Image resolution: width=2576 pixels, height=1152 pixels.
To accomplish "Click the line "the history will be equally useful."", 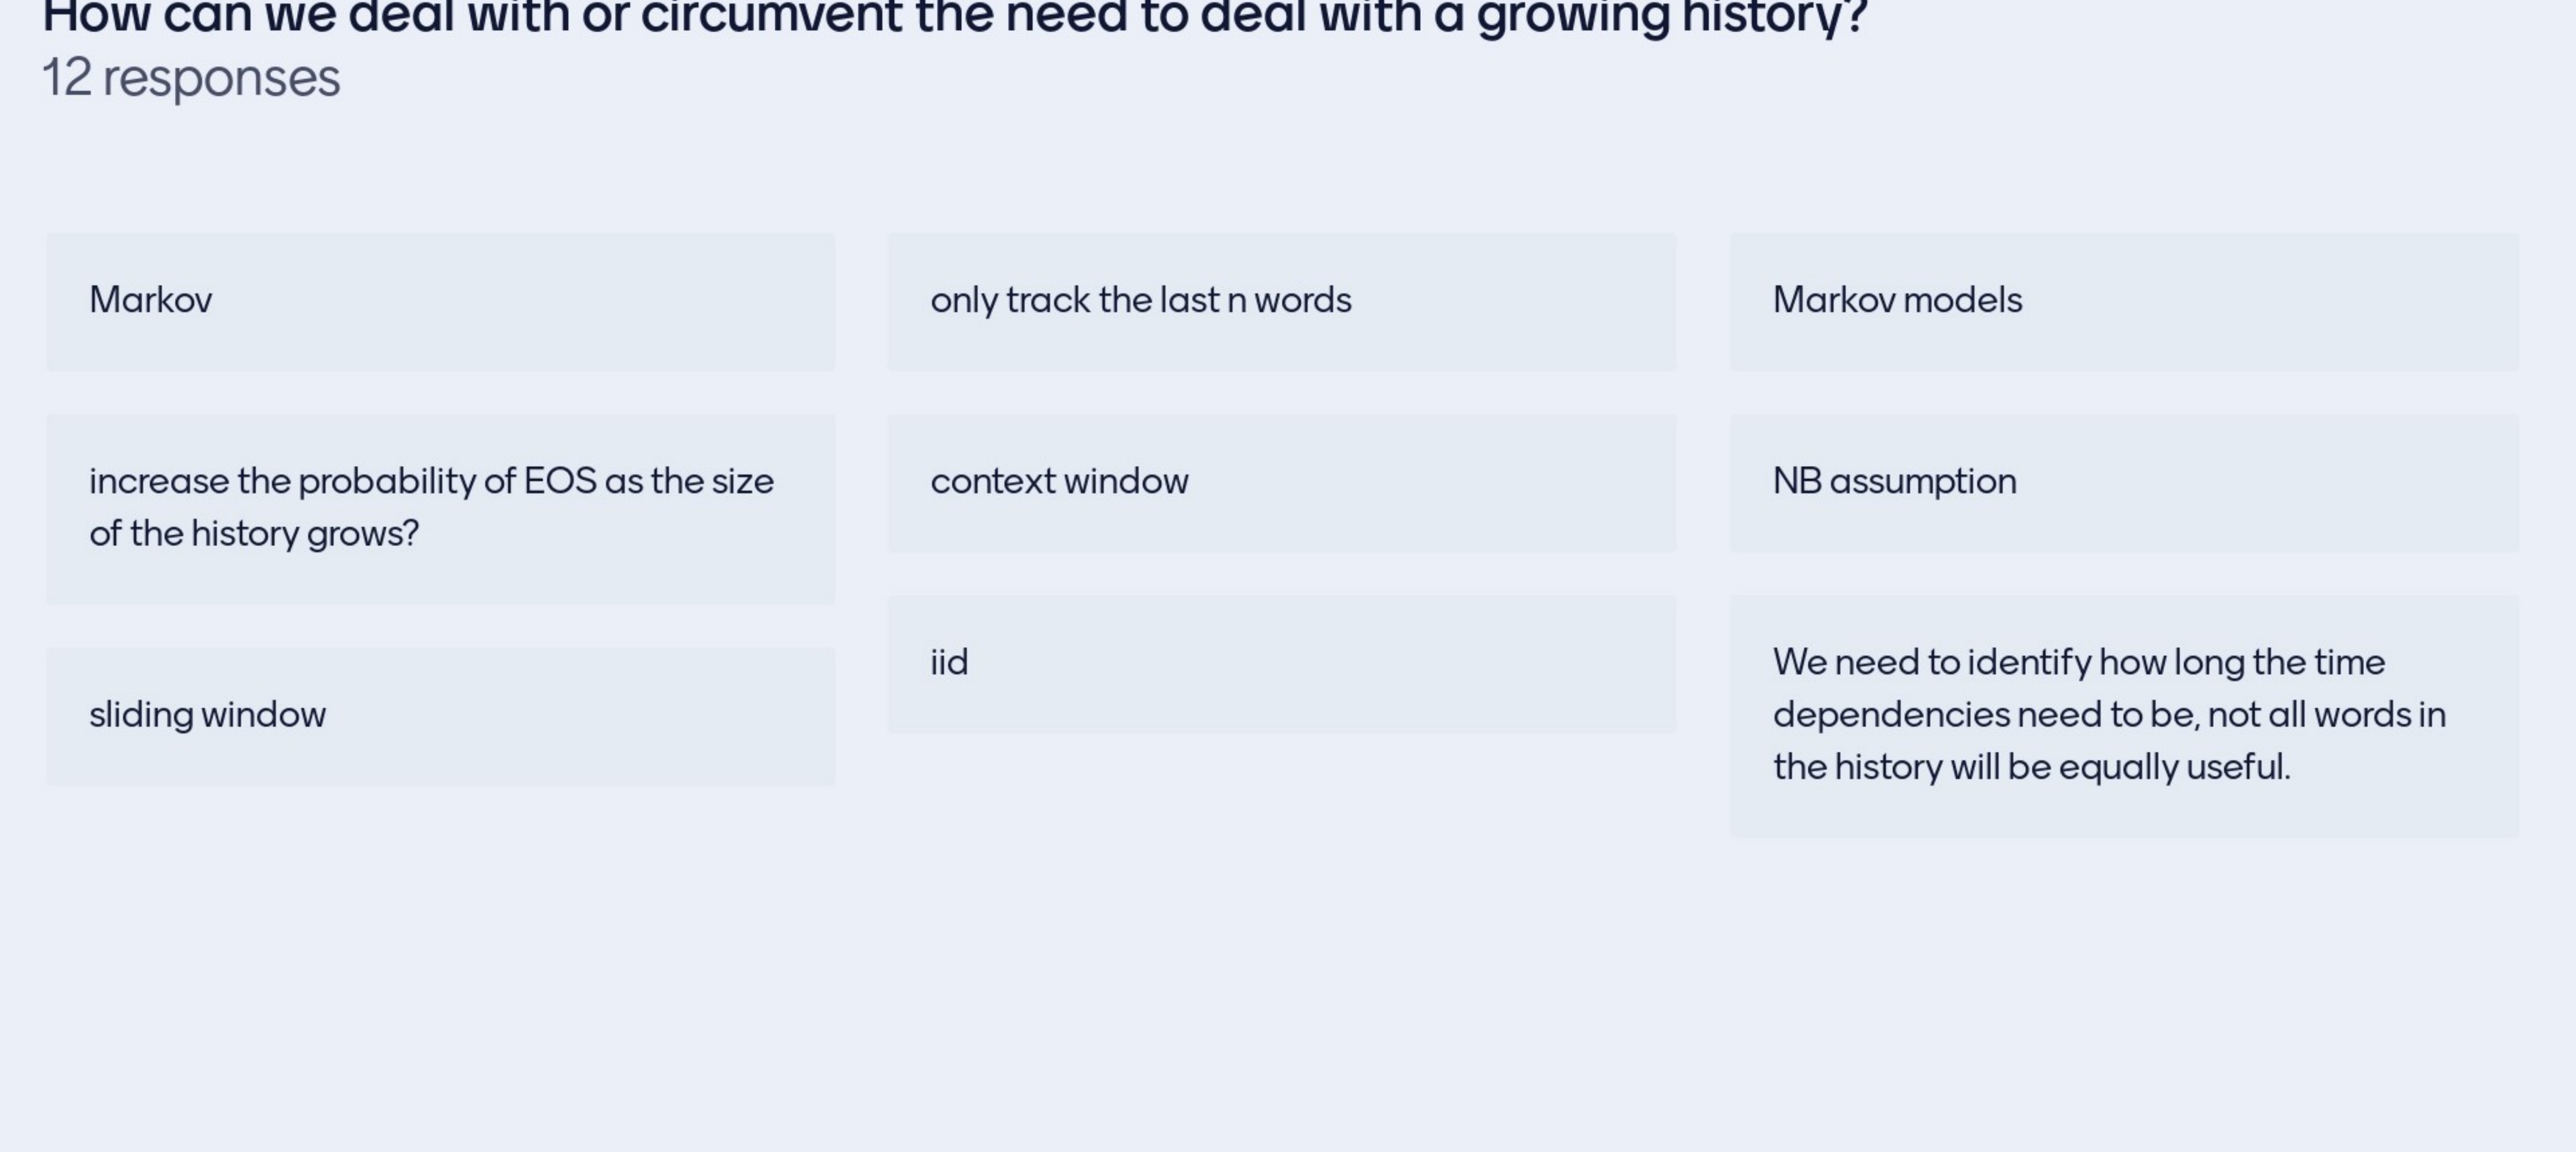I will [2031, 767].
